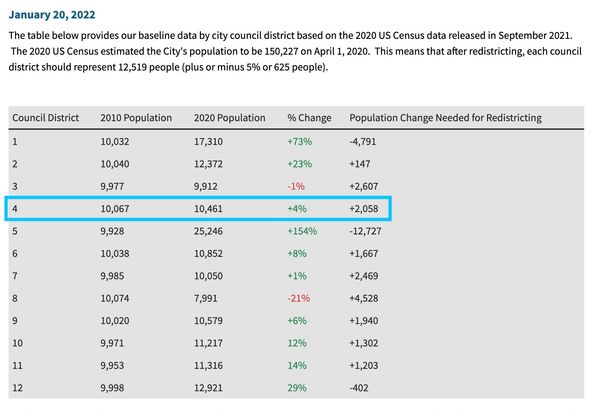Image resolution: width=600 pixels, height=411 pixels.
Task: Click the +2,469 redistricting value for District 7
Action: [x=365, y=275]
